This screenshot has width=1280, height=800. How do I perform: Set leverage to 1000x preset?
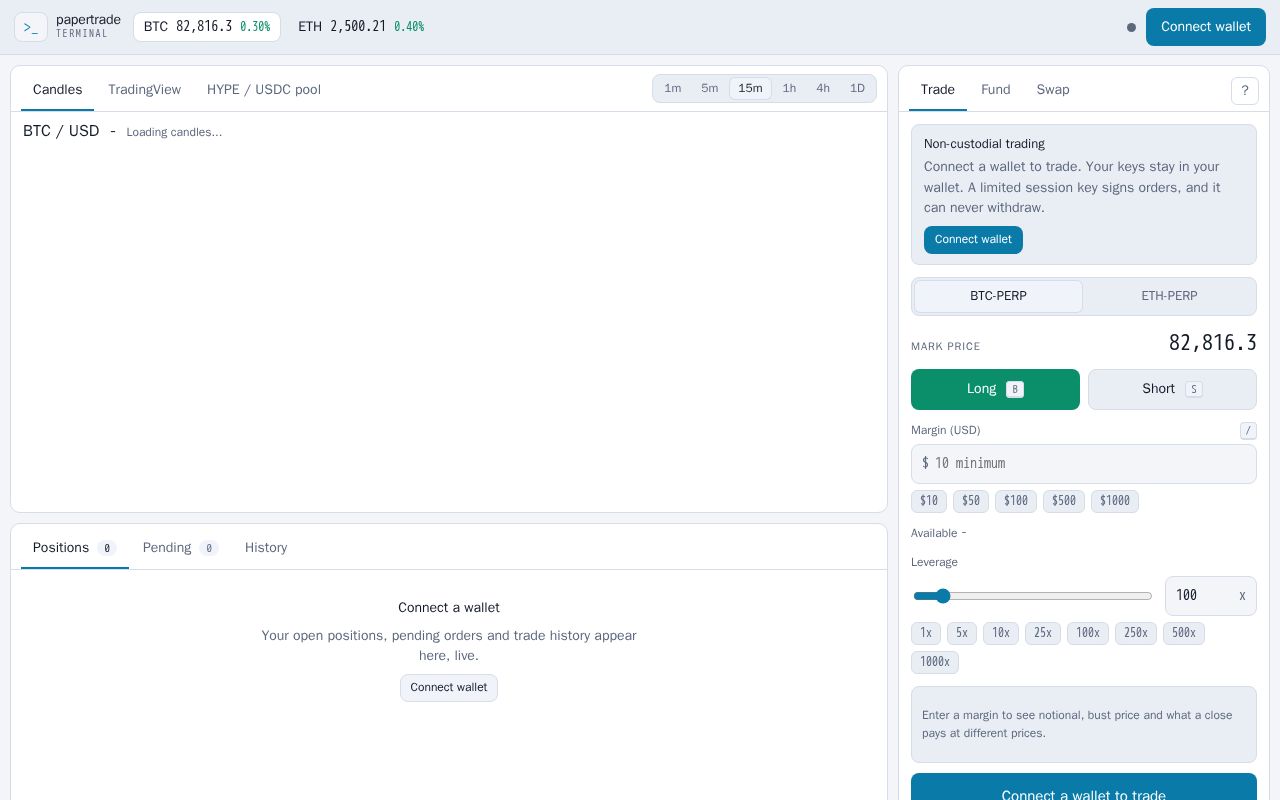[x=935, y=662]
